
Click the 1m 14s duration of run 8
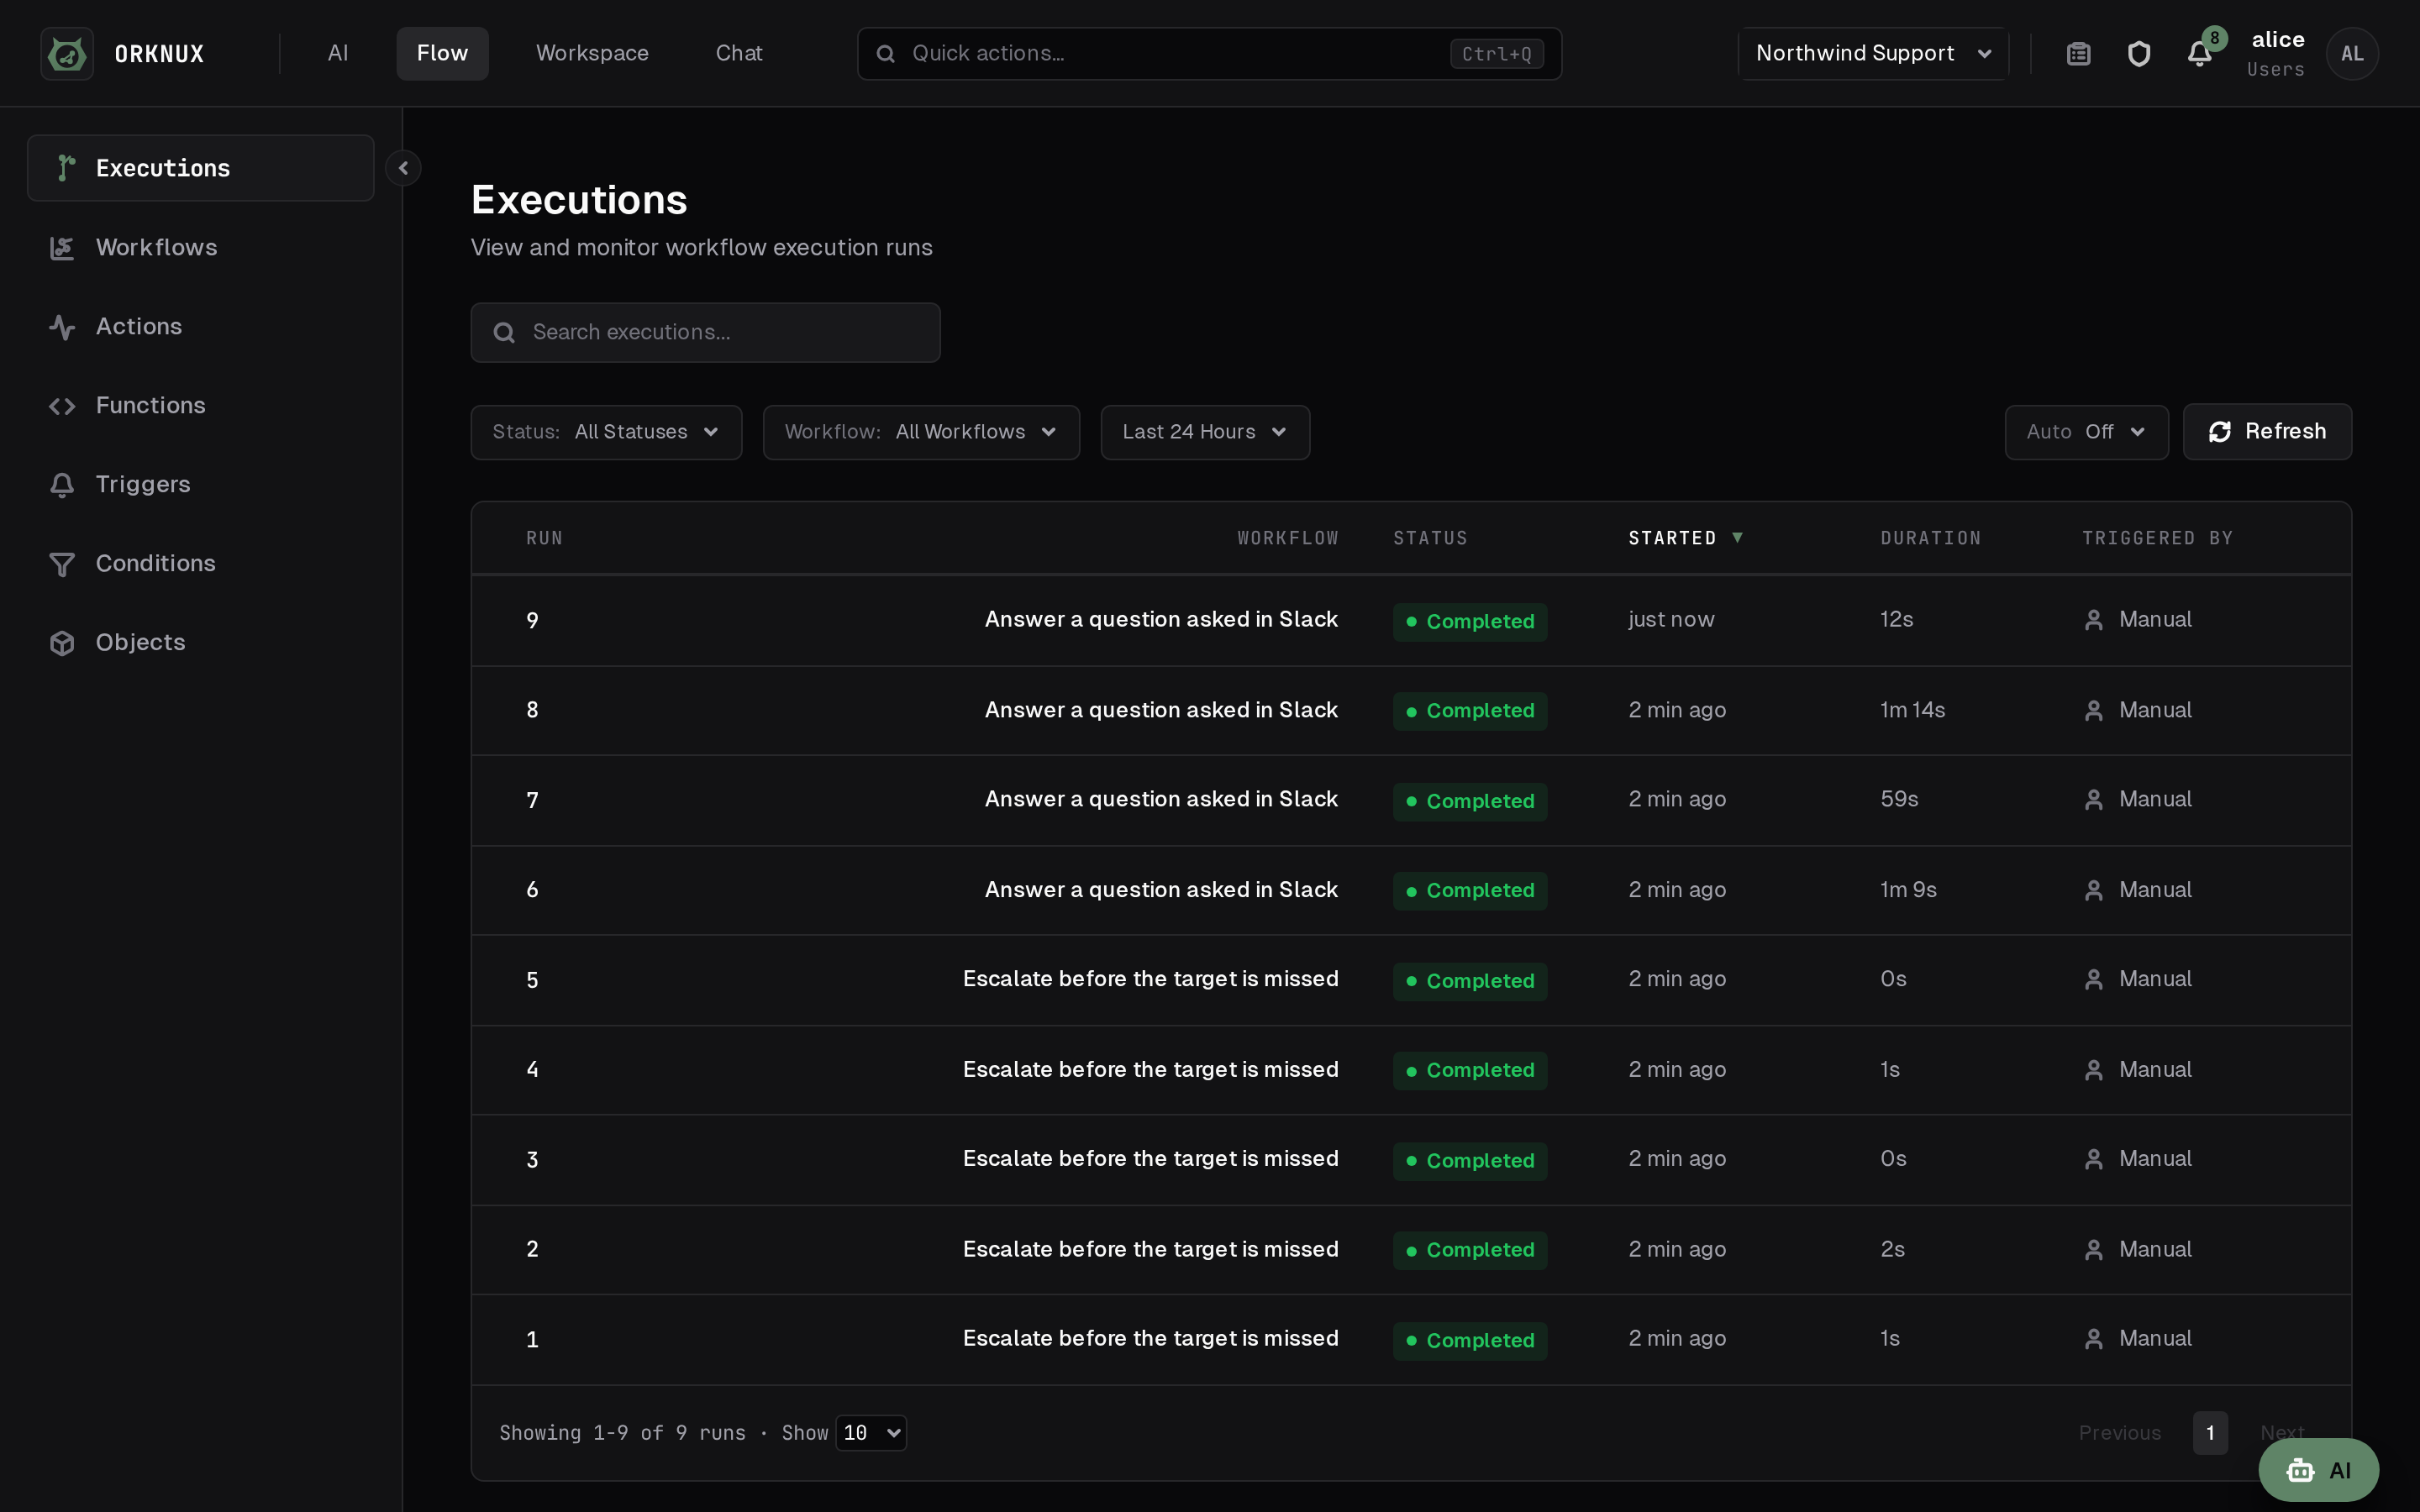coord(1912,710)
